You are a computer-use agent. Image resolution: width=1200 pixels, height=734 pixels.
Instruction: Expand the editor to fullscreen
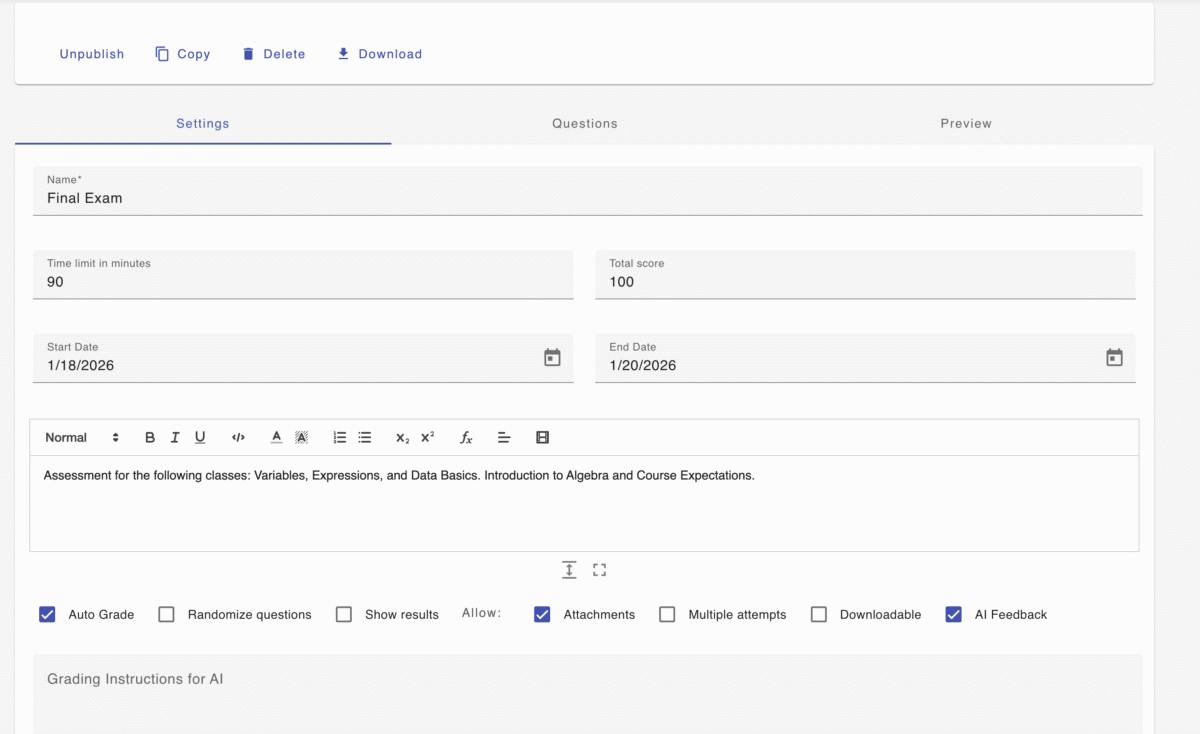[600, 570]
